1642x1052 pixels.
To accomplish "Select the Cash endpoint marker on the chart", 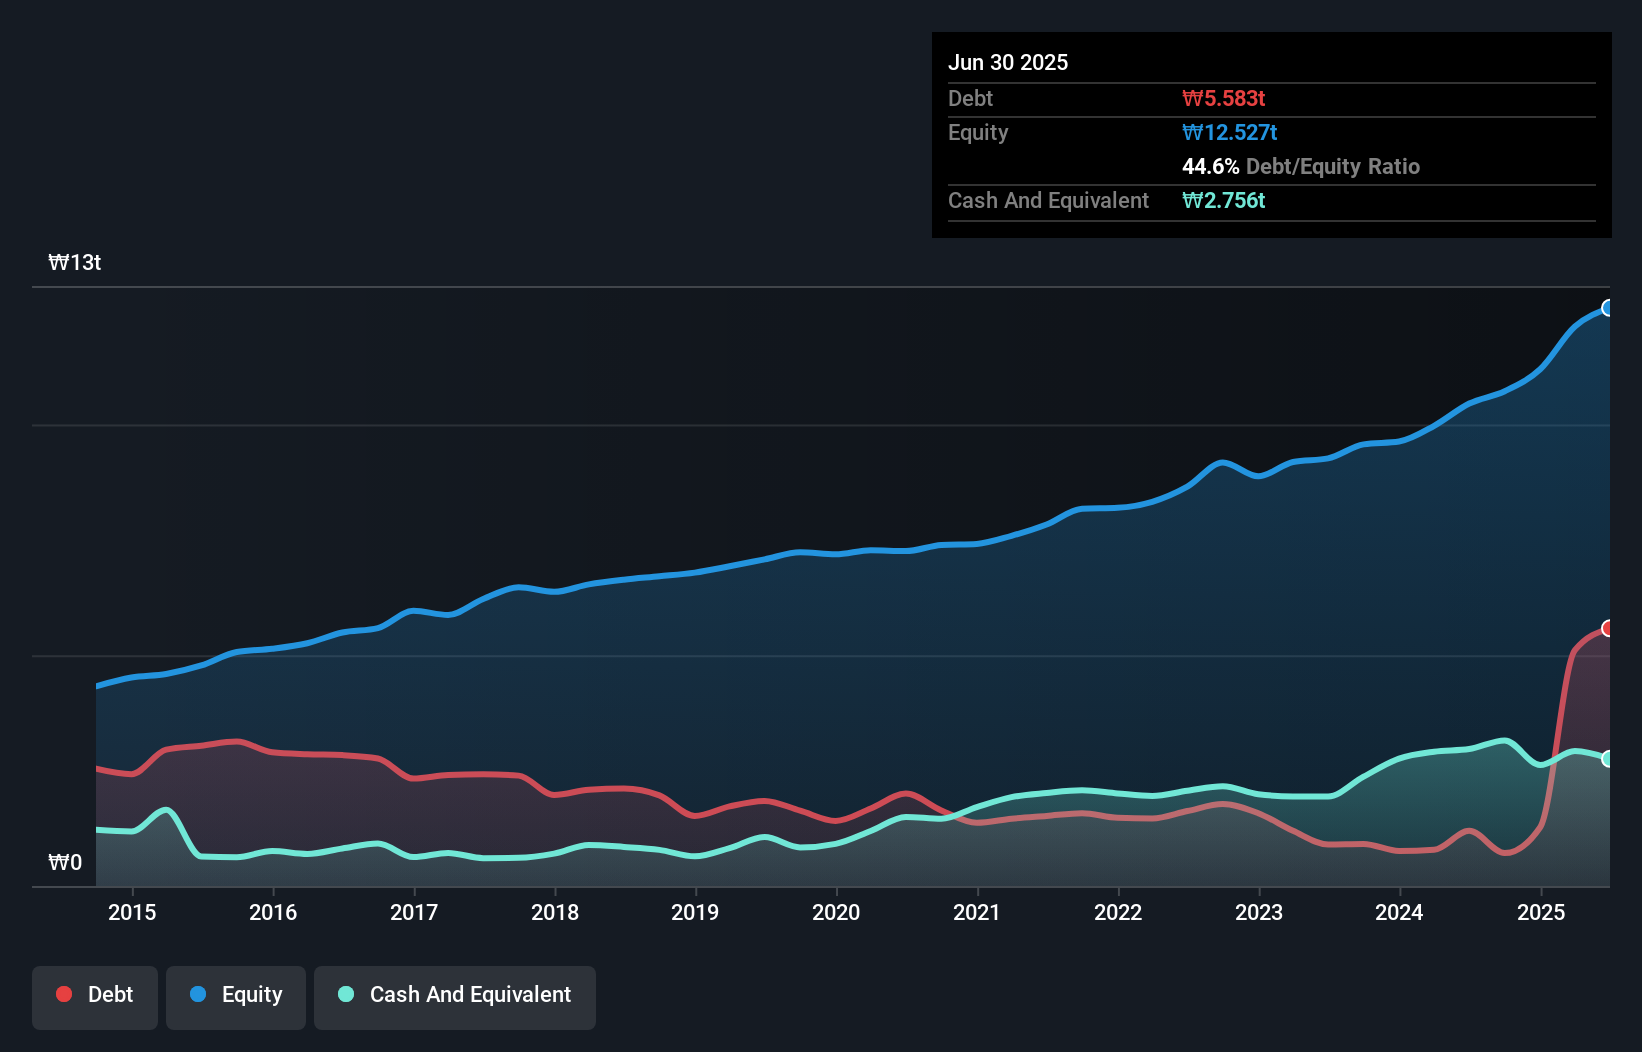I will pos(1608,758).
